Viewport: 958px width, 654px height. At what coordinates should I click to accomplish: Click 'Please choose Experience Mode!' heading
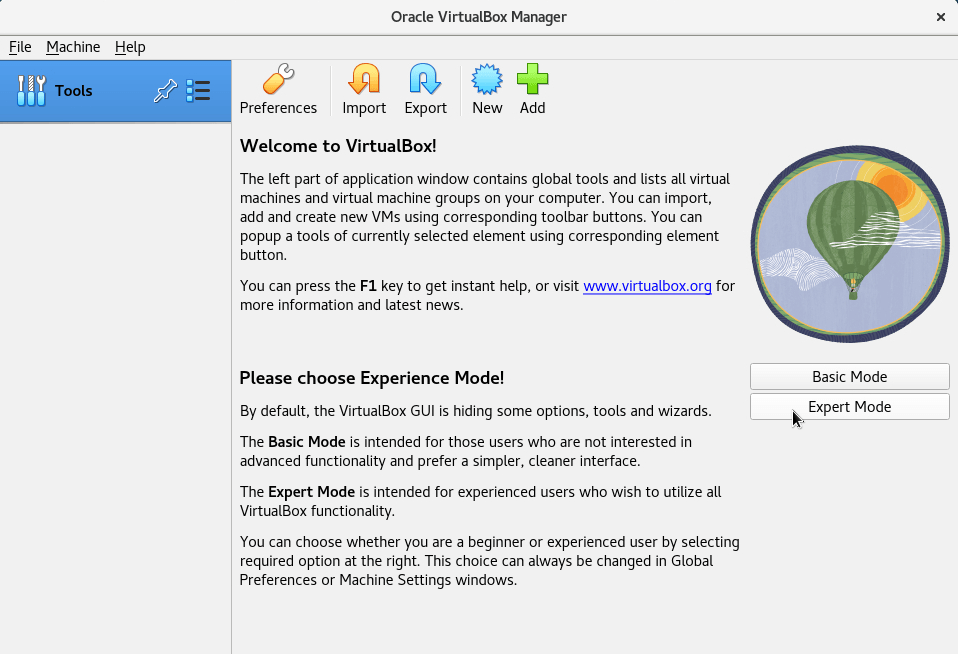tap(371, 378)
